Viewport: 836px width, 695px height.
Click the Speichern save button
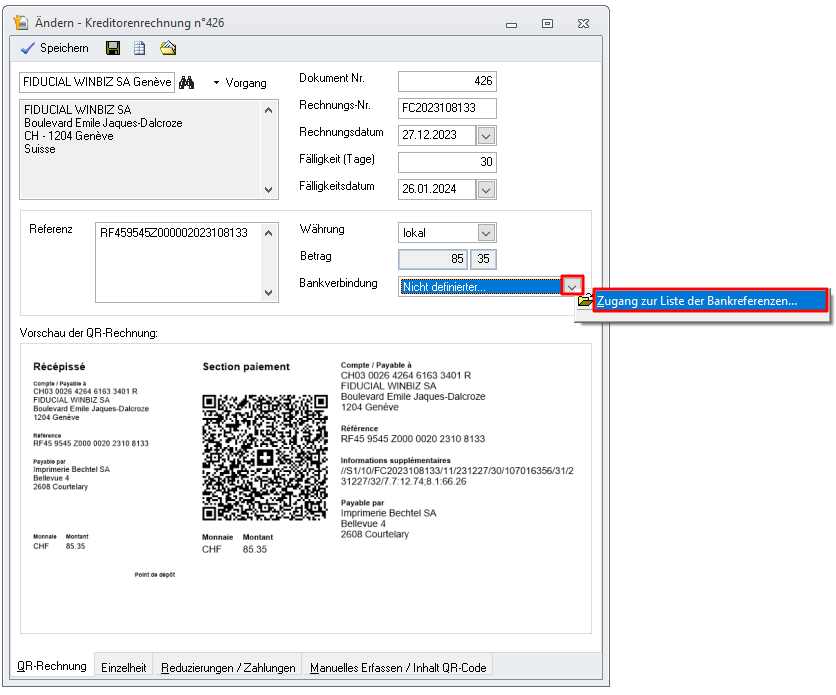pos(55,48)
